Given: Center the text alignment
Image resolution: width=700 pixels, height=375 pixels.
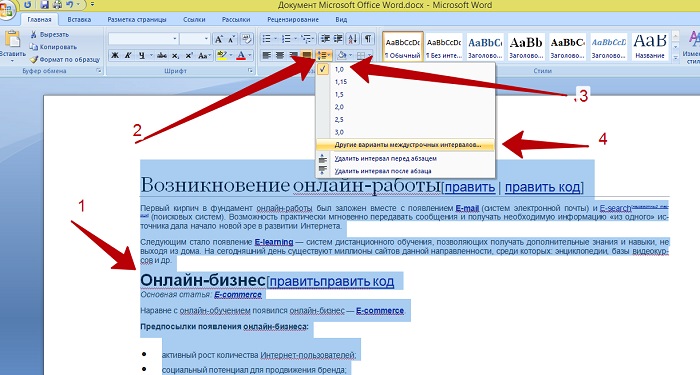Looking at the screenshot, I should 280,56.
